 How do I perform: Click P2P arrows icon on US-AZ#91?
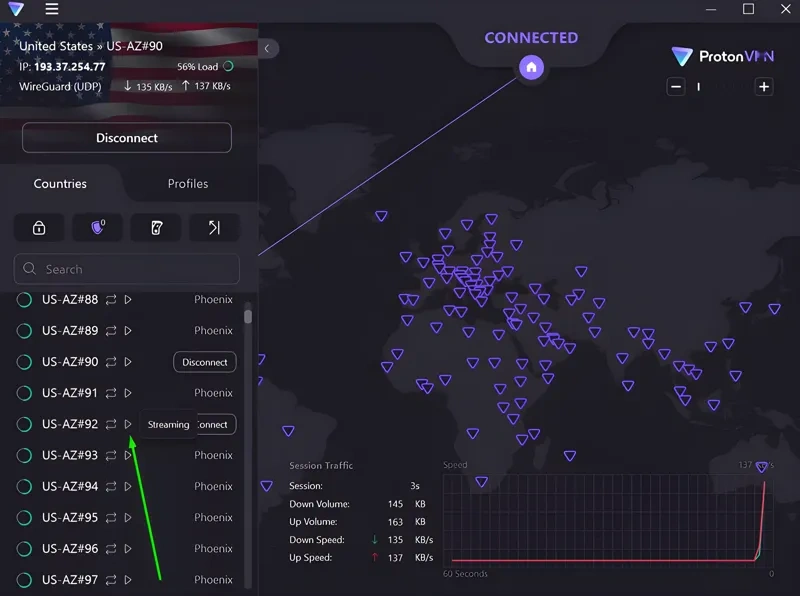pyautogui.click(x=111, y=393)
